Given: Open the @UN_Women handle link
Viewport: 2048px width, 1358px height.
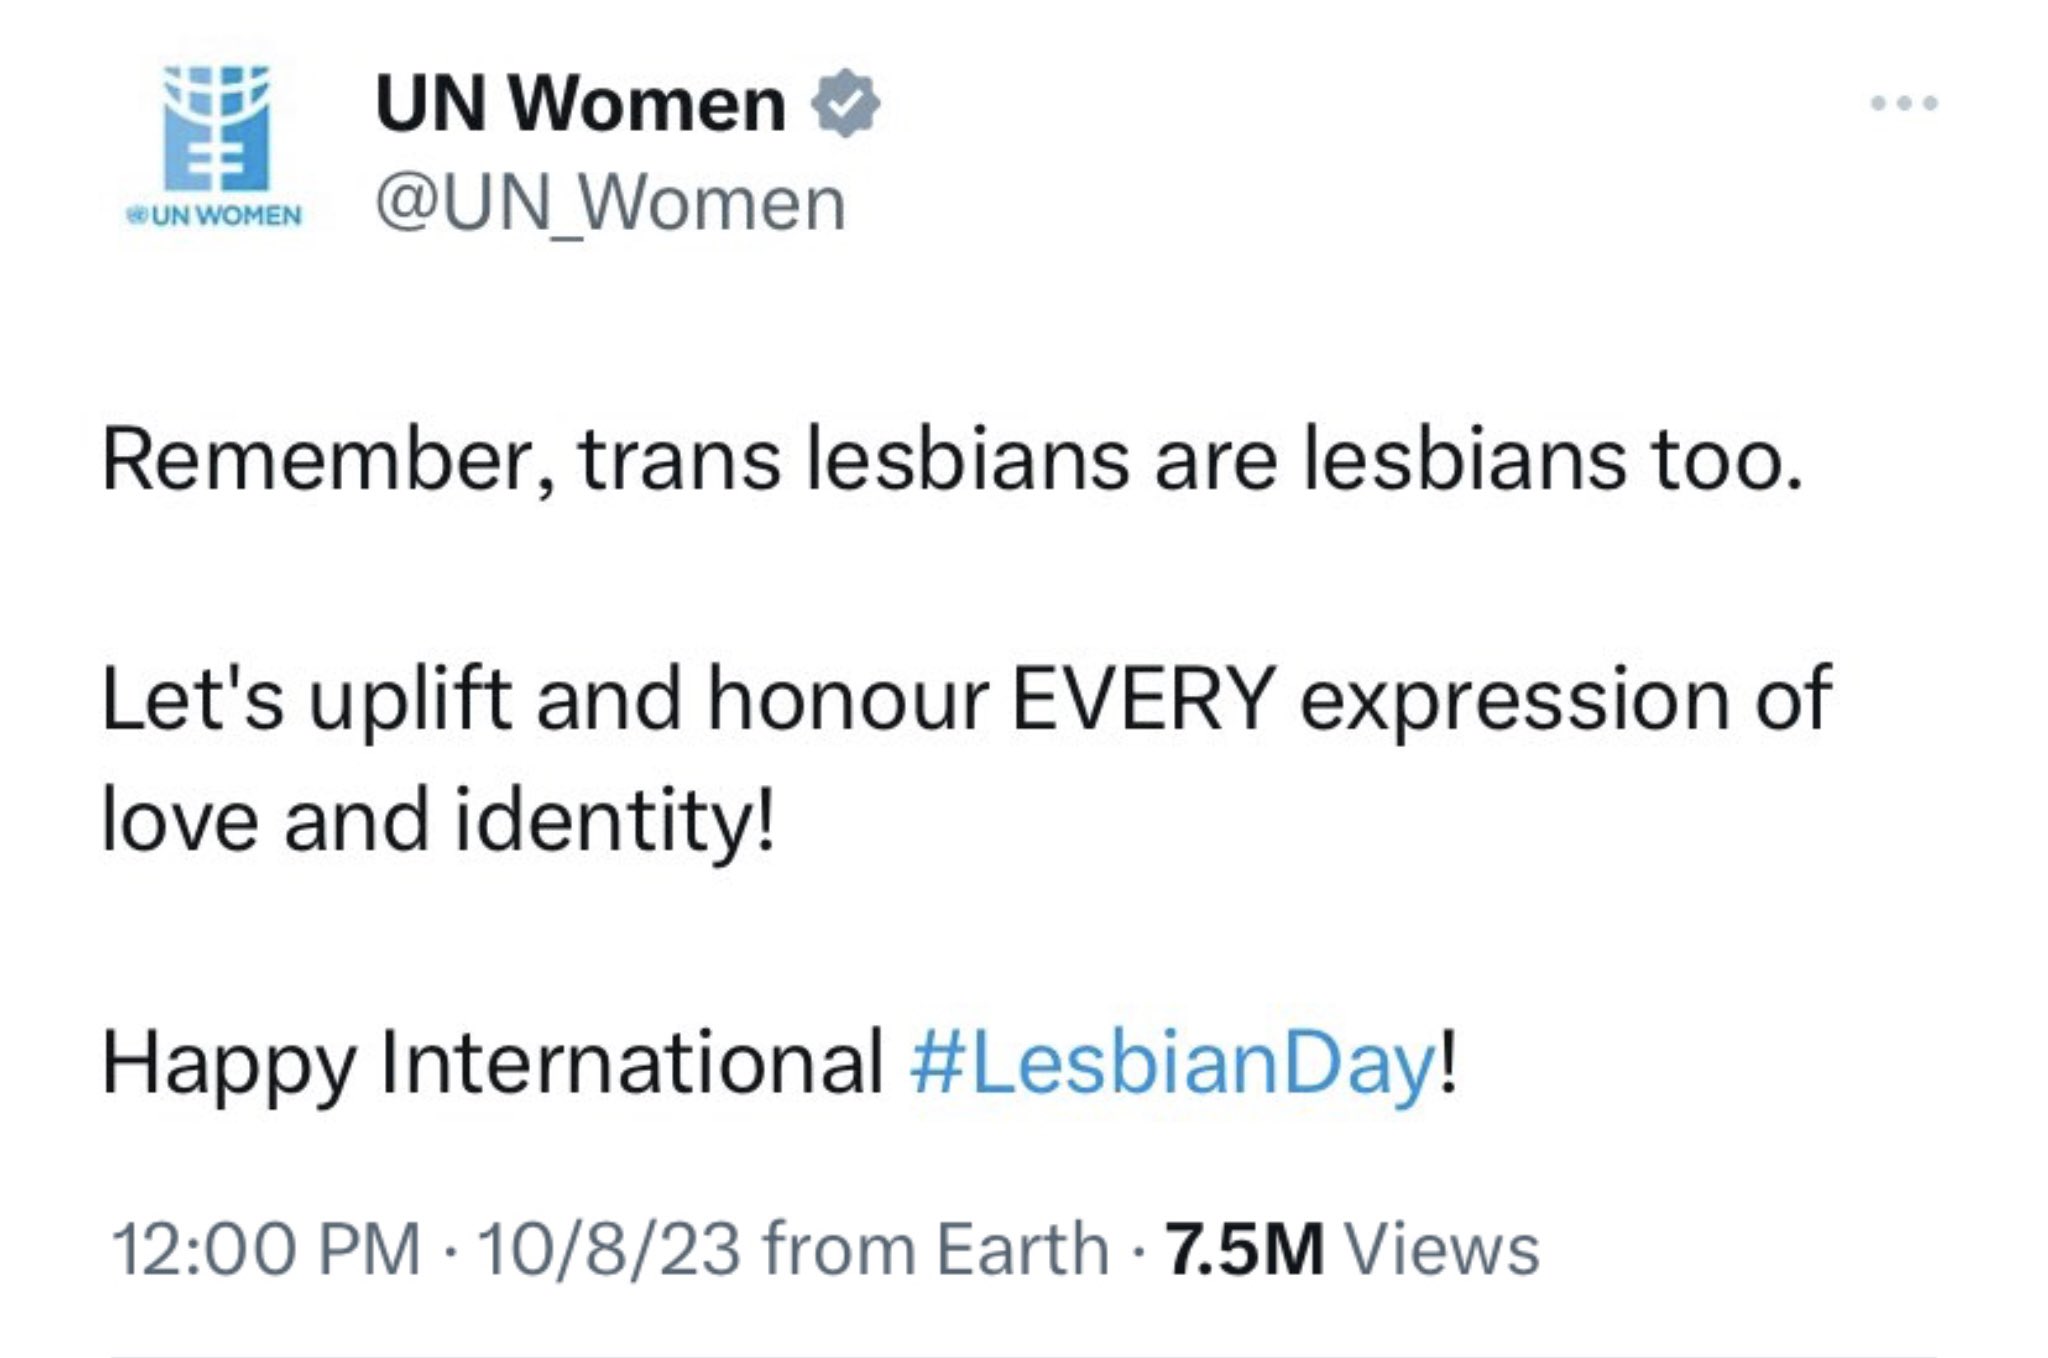Looking at the screenshot, I should pyautogui.click(x=610, y=204).
